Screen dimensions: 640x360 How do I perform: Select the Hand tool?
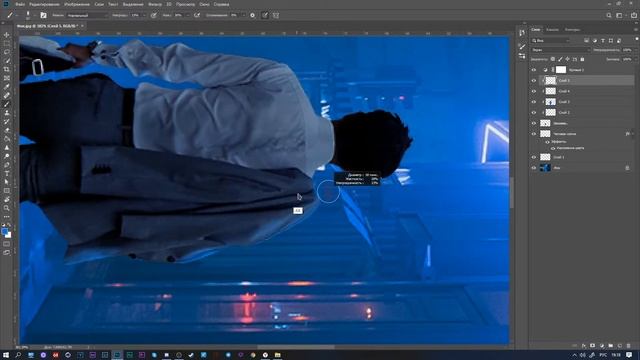pos(7,199)
